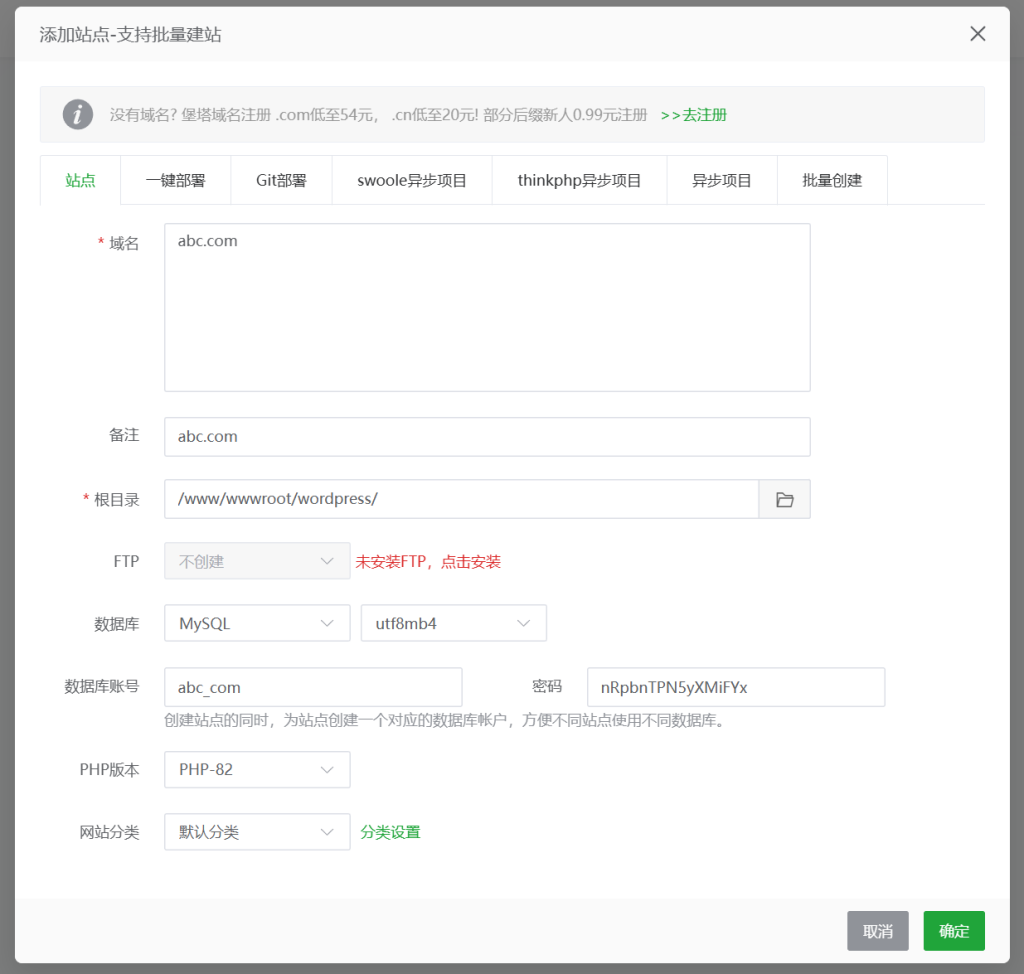1024x974 pixels.
Task: Open the swoole异步项目 tab
Action: pyautogui.click(x=412, y=181)
